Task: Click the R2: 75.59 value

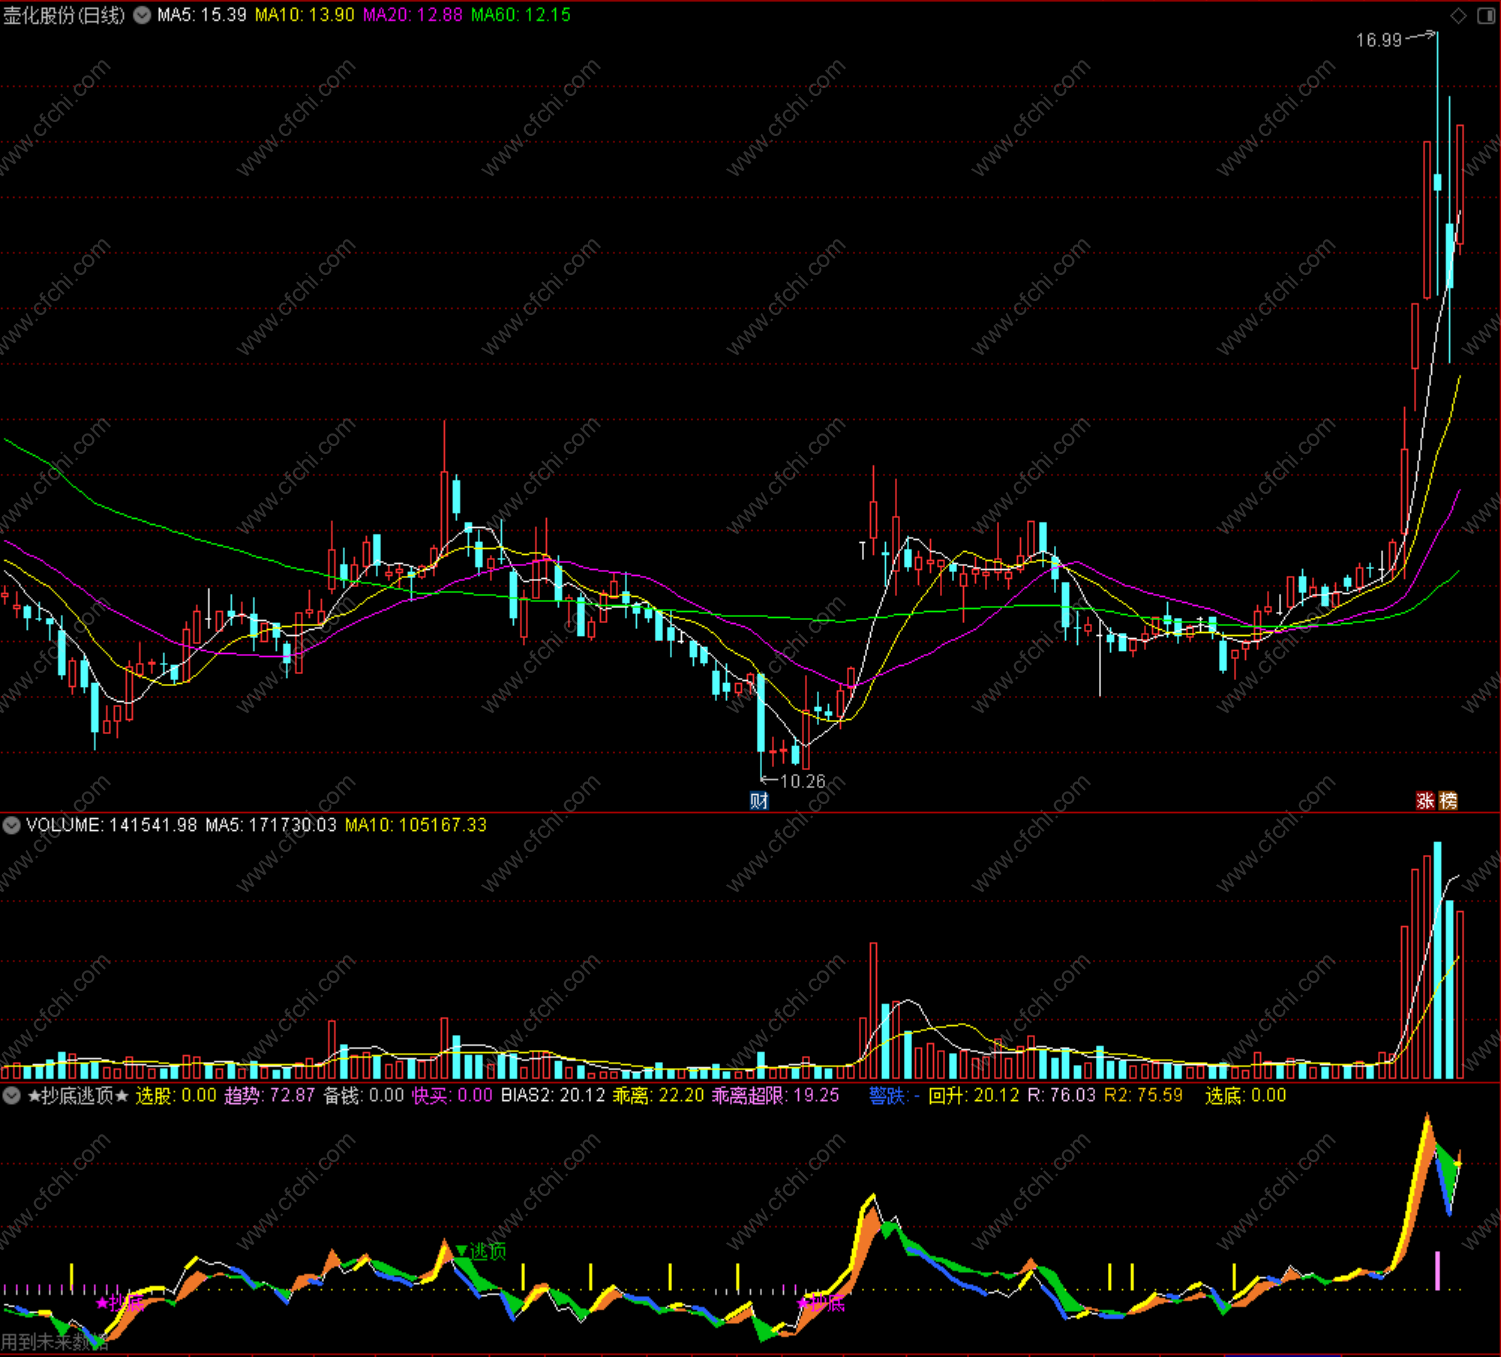Action: tap(1143, 1095)
